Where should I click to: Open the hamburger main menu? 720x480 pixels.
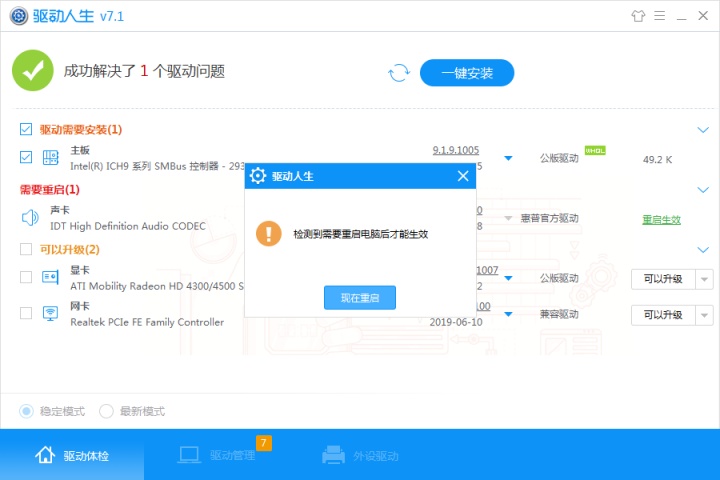click(660, 16)
